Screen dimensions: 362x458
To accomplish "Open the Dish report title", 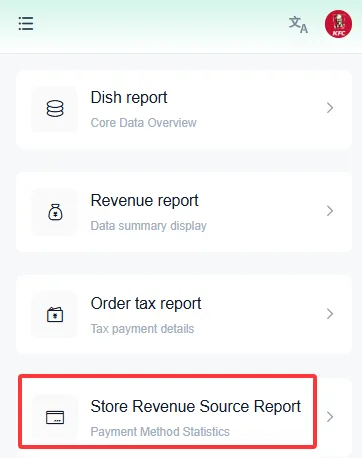I will (x=129, y=98).
